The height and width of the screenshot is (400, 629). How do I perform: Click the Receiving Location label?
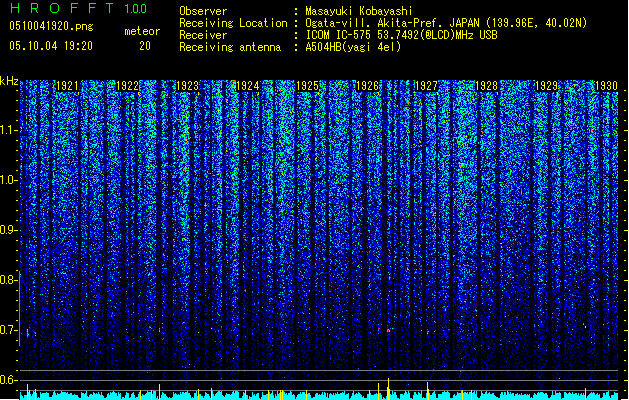click(x=233, y=23)
